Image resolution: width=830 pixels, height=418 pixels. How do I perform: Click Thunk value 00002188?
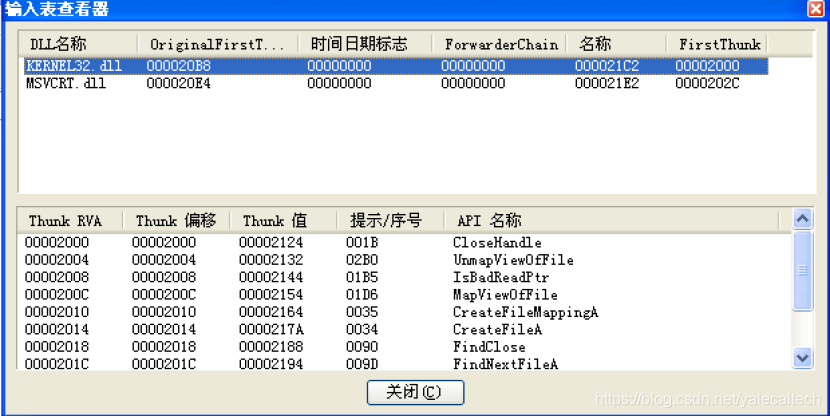tap(271, 347)
